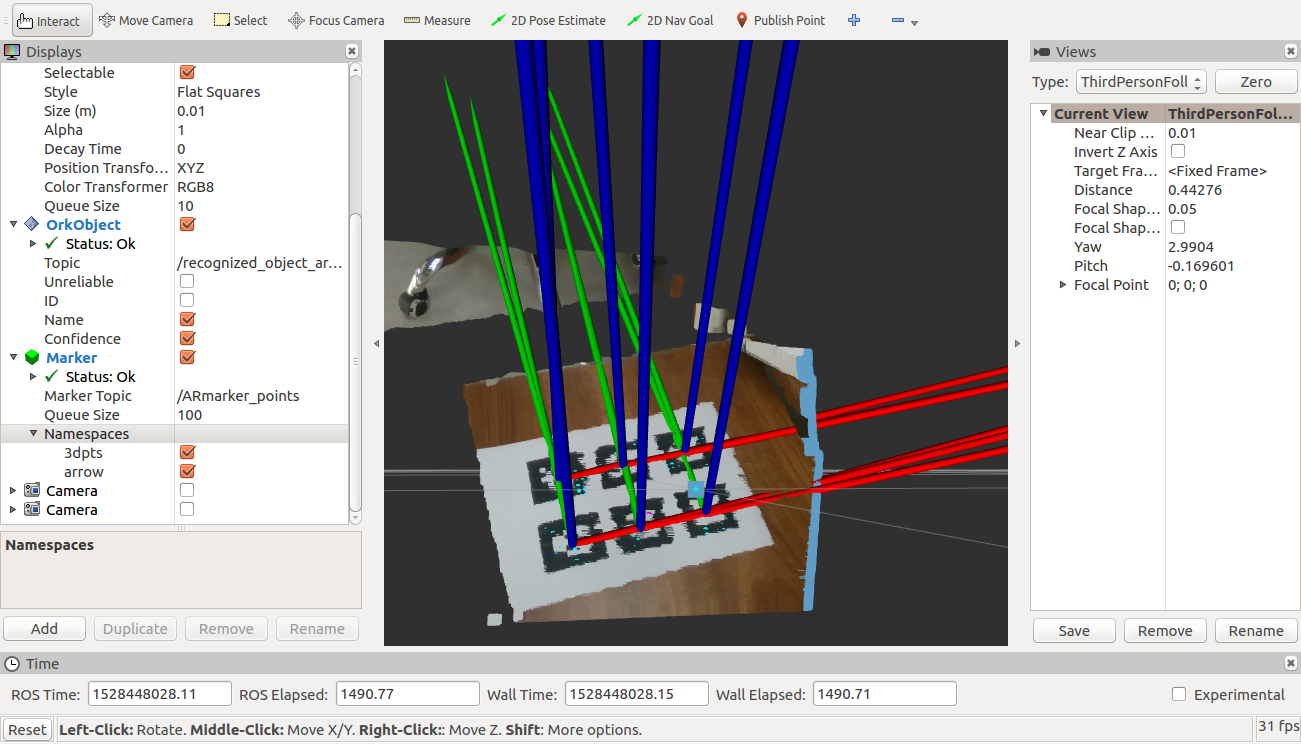Click the Displays panel monitor icon
Viewport: 1301px width, 744px height.
tap(12, 51)
